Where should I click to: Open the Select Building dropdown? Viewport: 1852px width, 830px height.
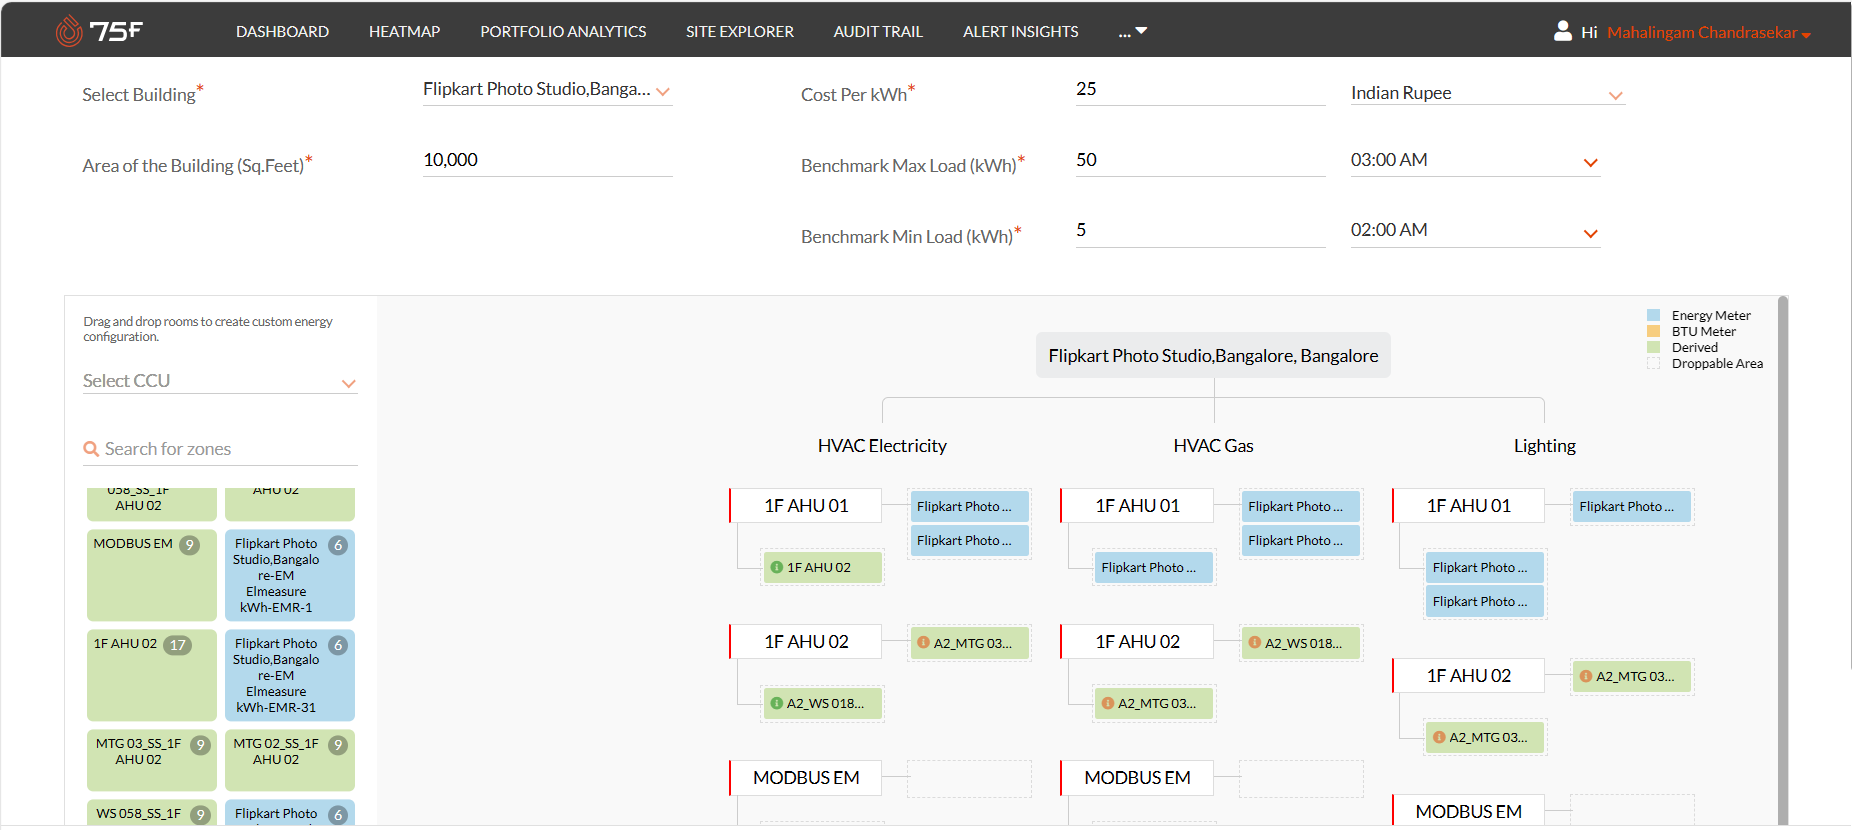[x=547, y=90]
